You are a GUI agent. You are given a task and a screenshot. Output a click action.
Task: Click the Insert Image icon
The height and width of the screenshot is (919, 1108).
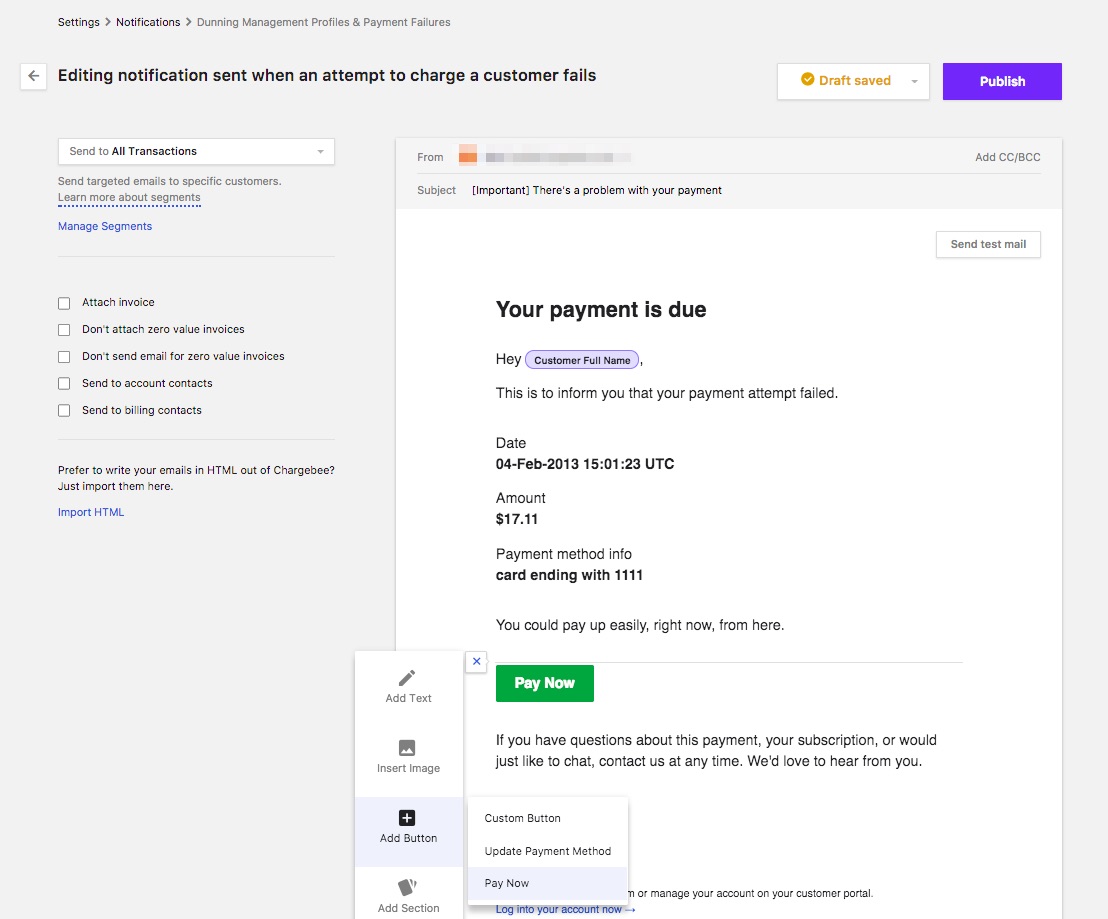(x=407, y=748)
